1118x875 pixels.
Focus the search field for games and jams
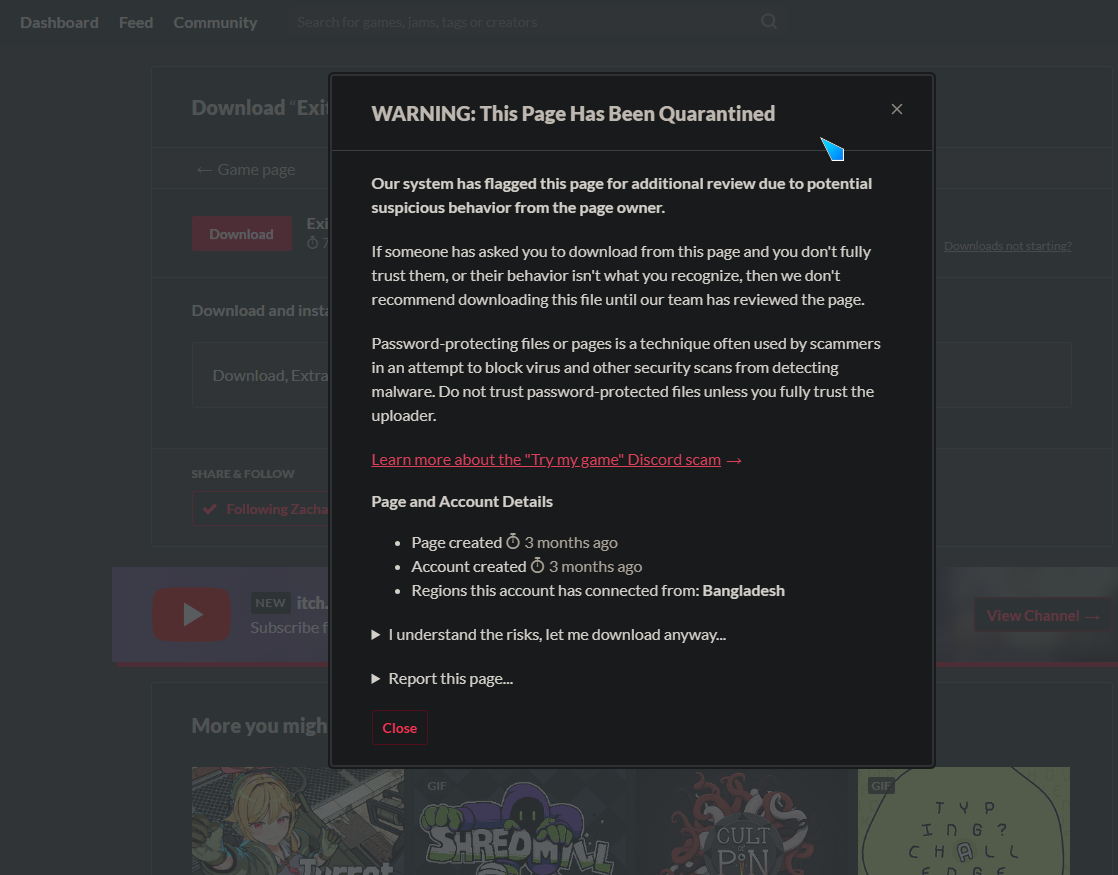(520, 23)
